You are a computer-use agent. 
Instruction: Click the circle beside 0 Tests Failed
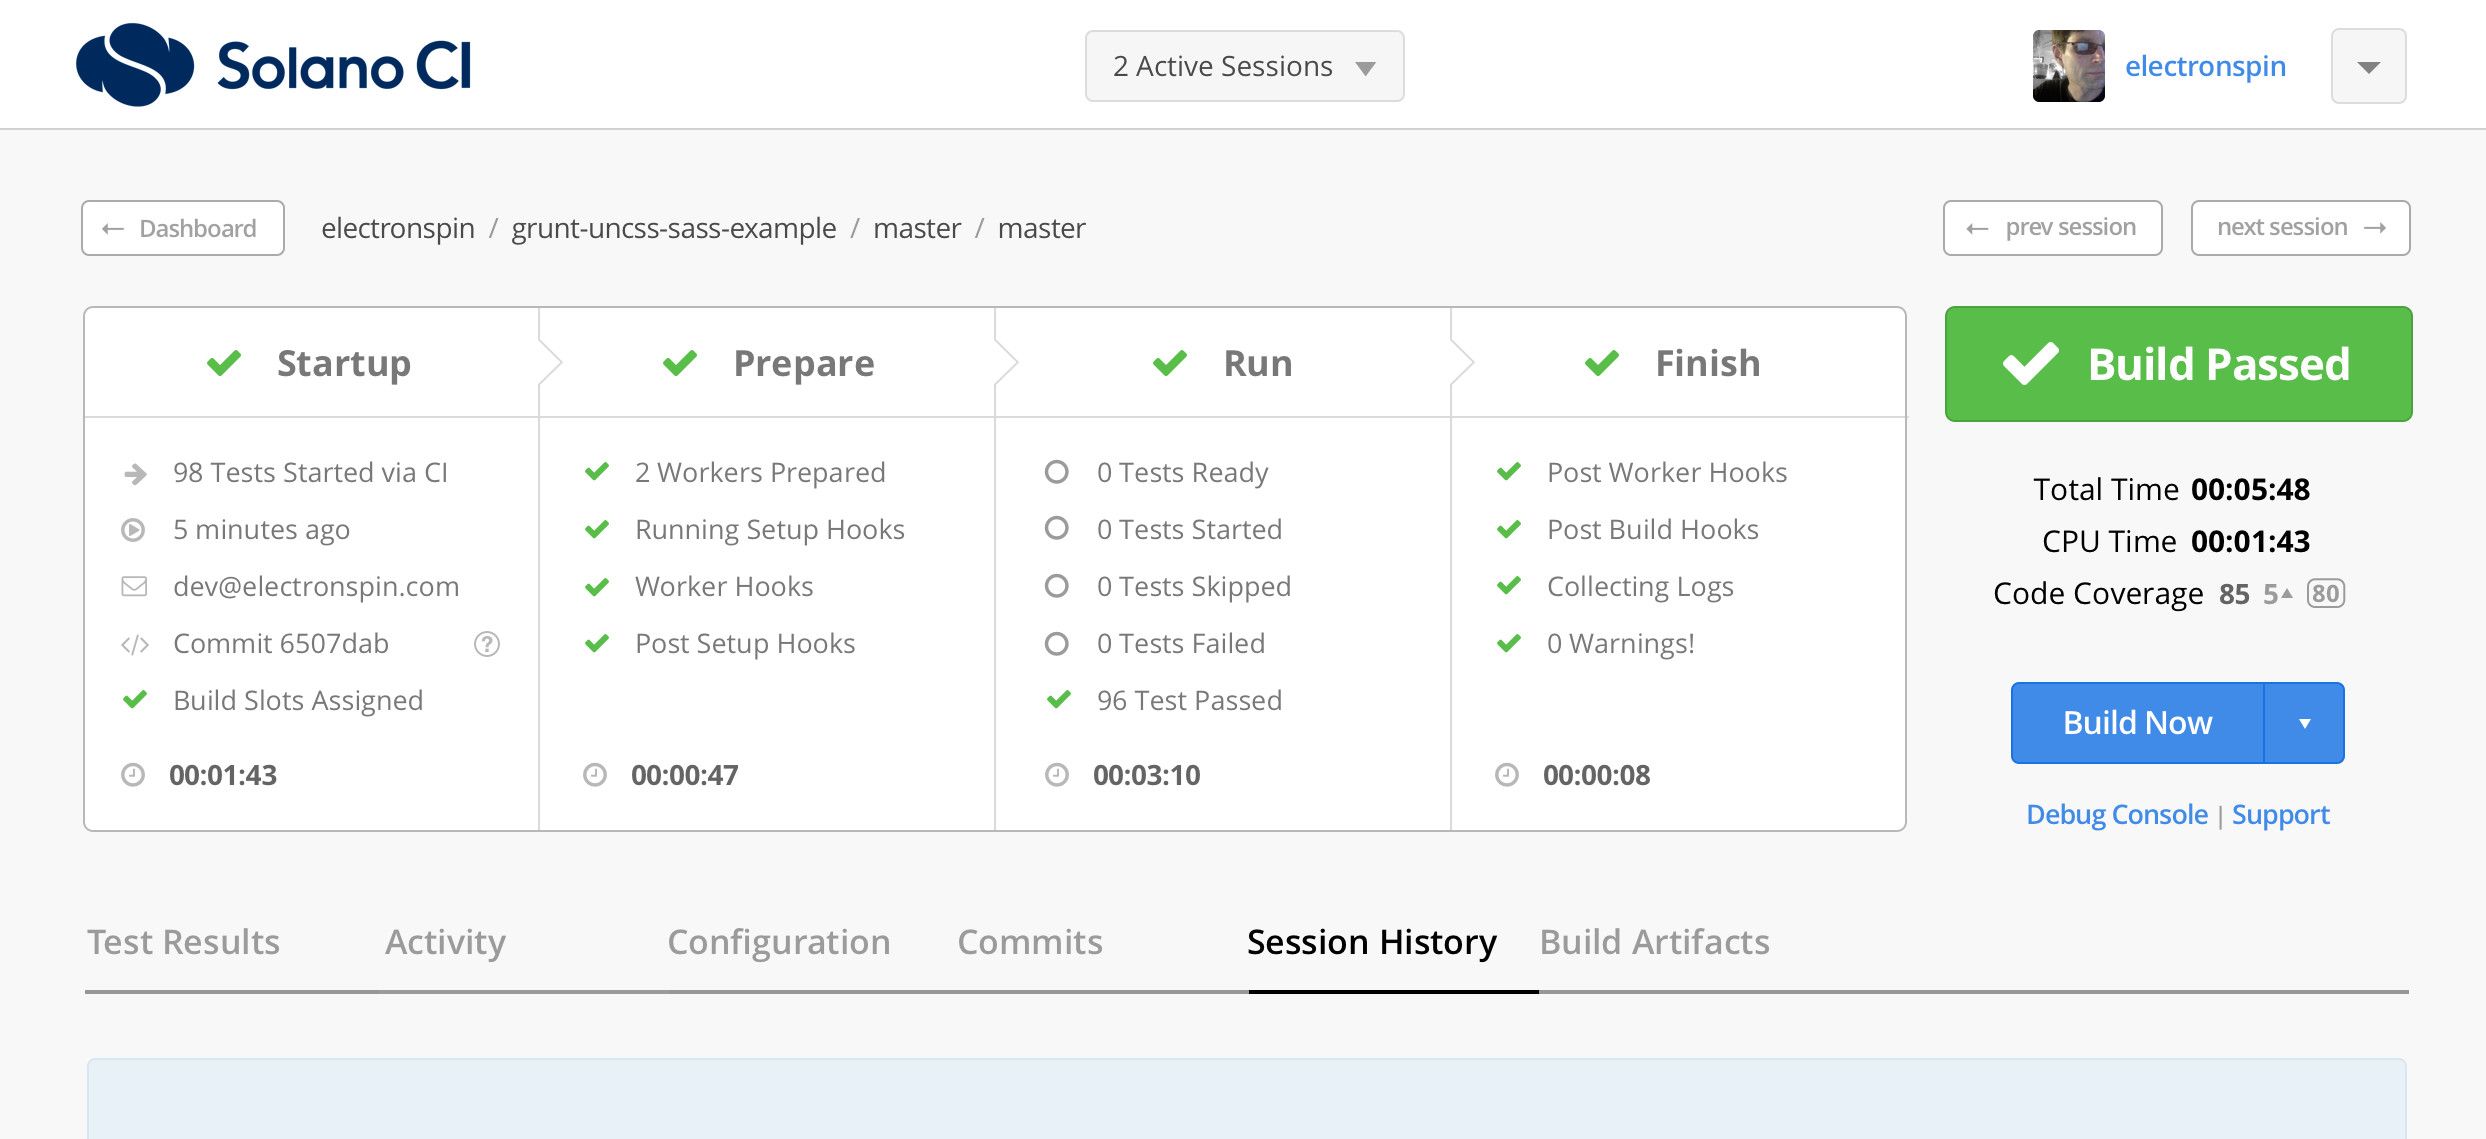click(x=1057, y=644)
